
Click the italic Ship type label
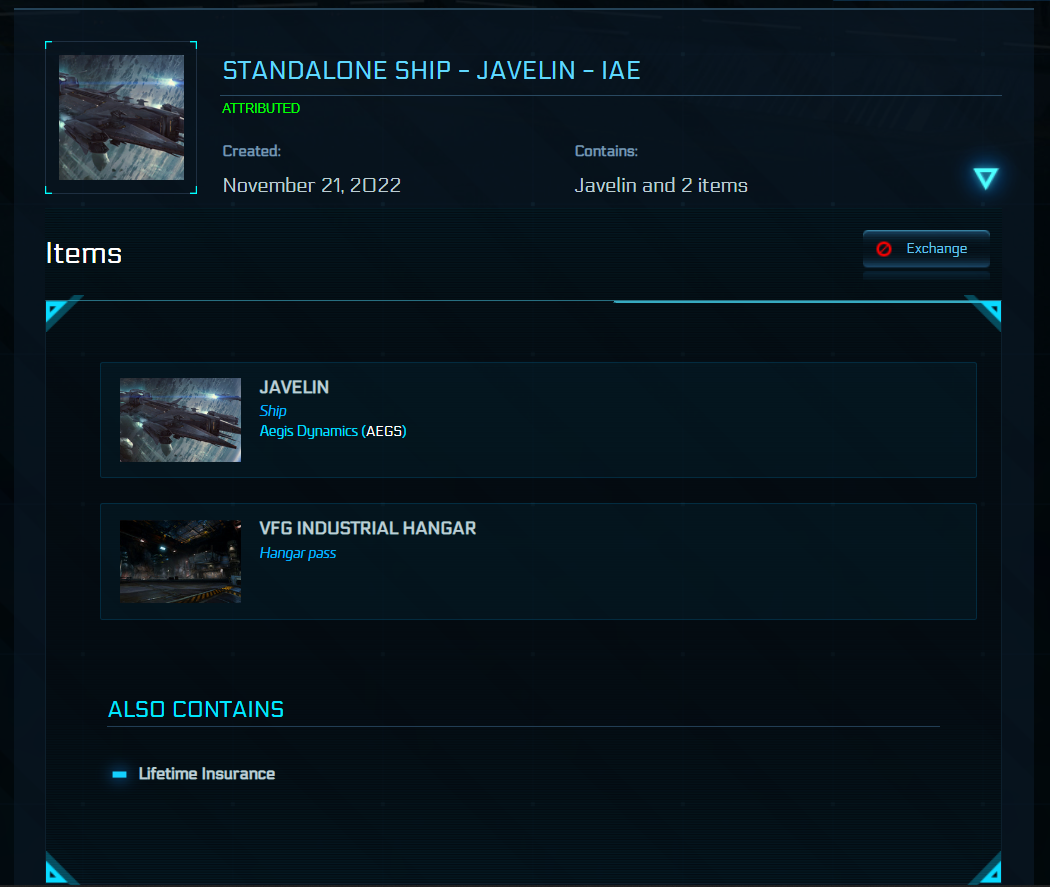tap(273, 411)
